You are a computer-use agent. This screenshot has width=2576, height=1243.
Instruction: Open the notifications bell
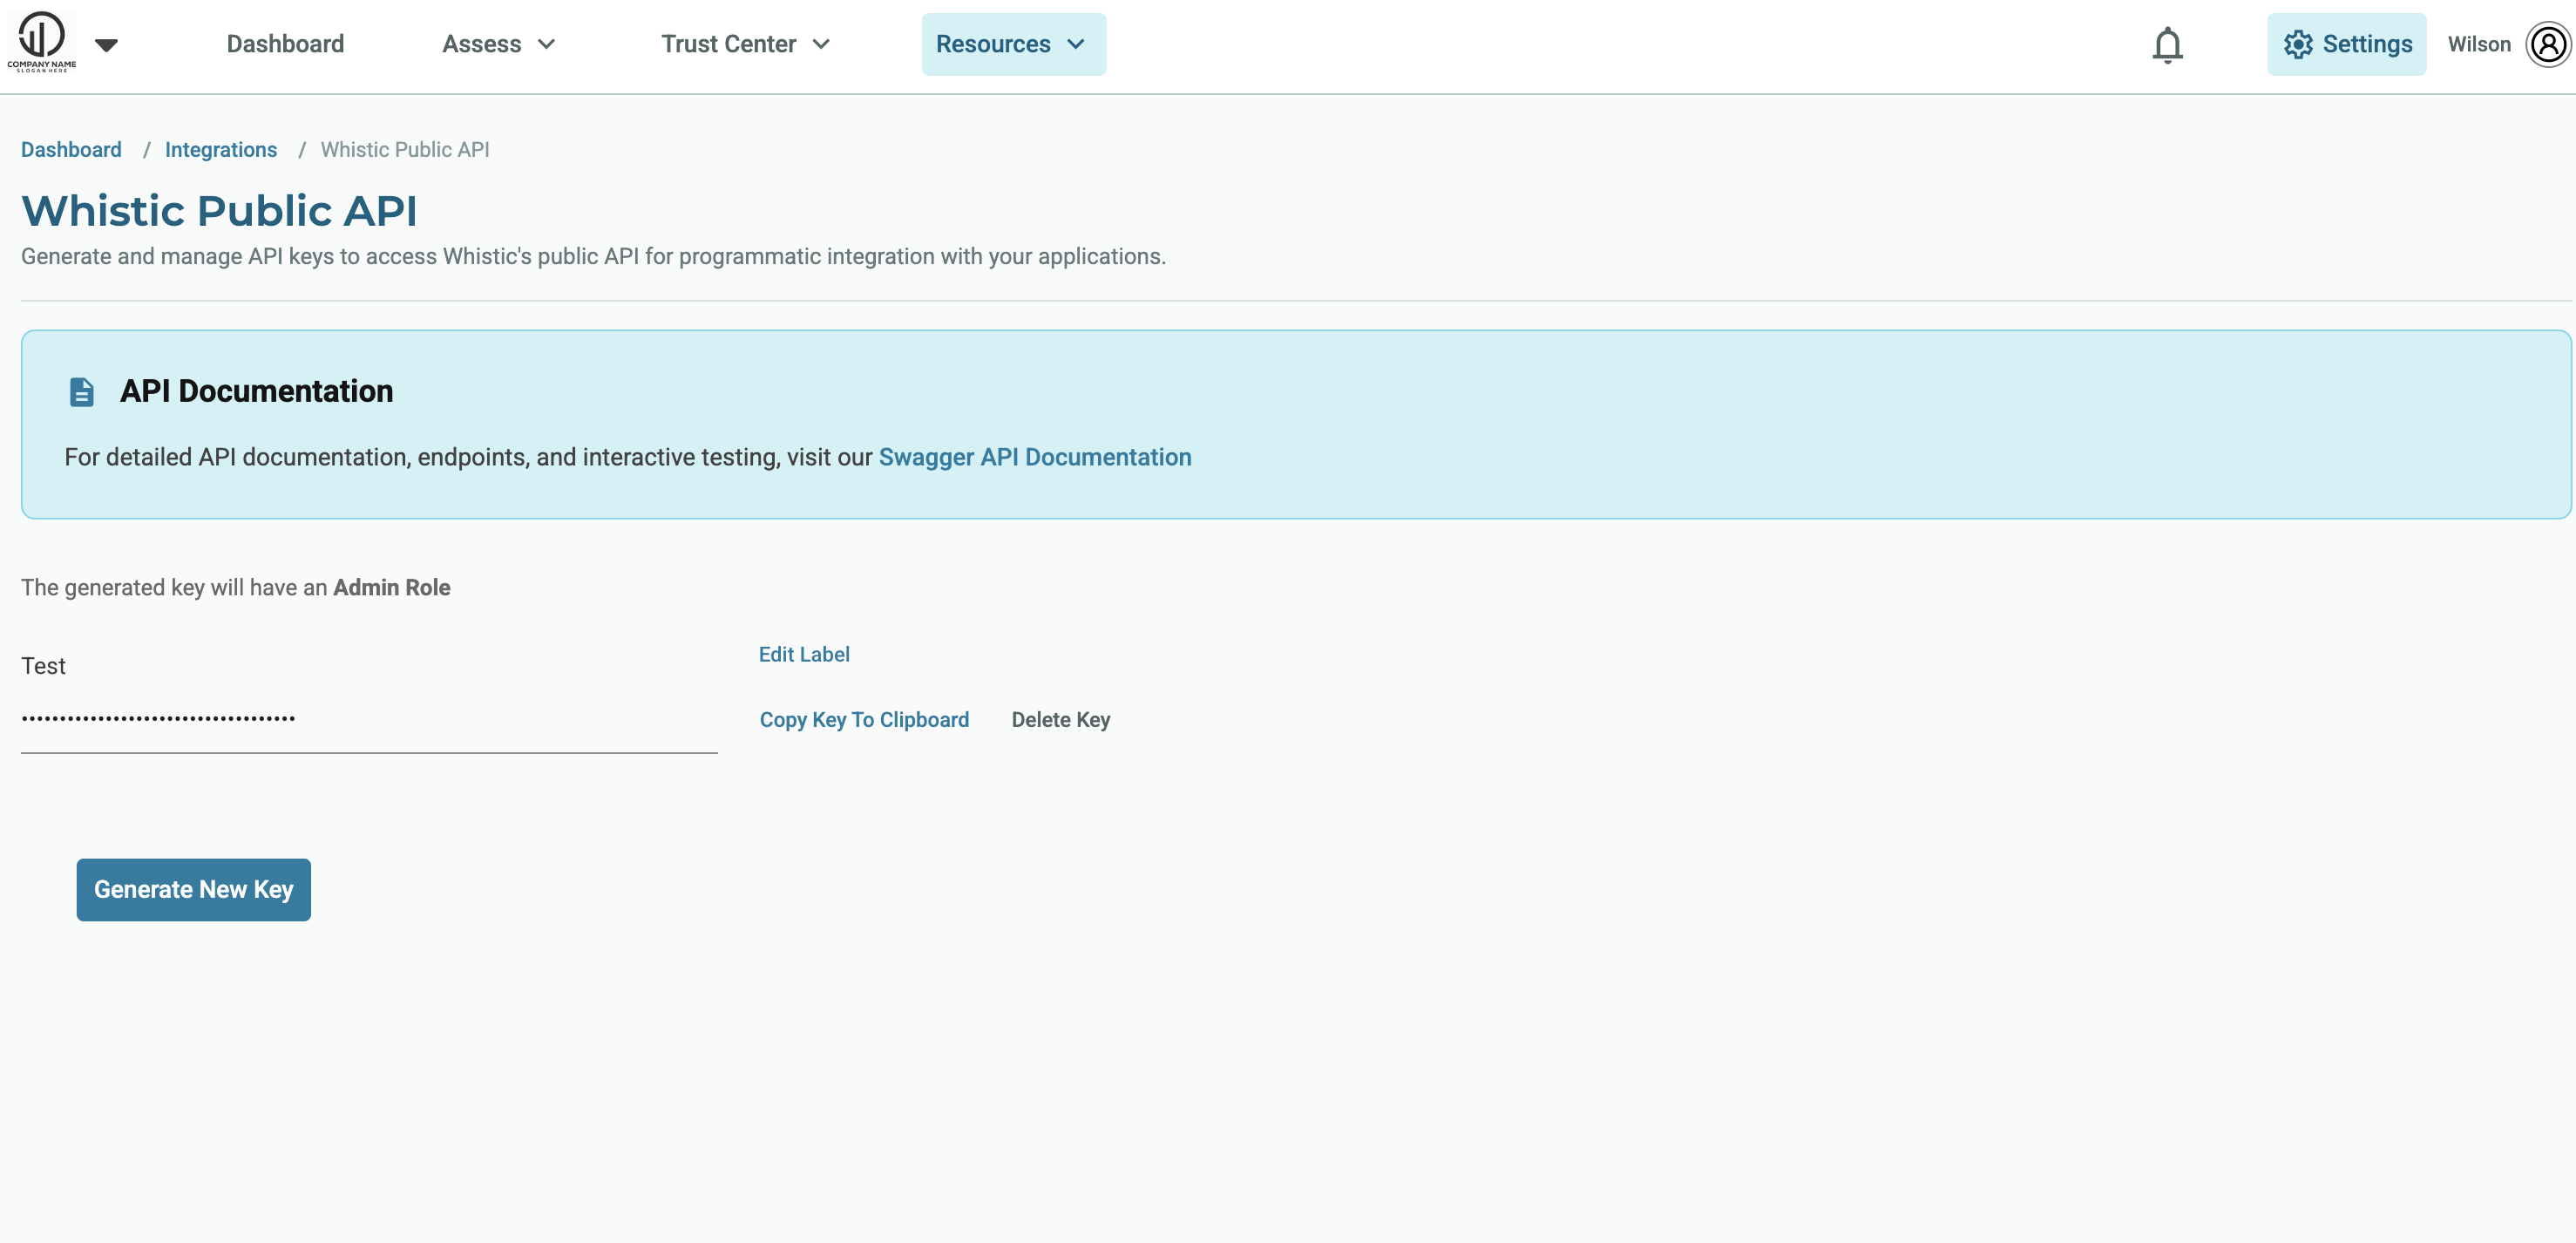(2167, 45)
